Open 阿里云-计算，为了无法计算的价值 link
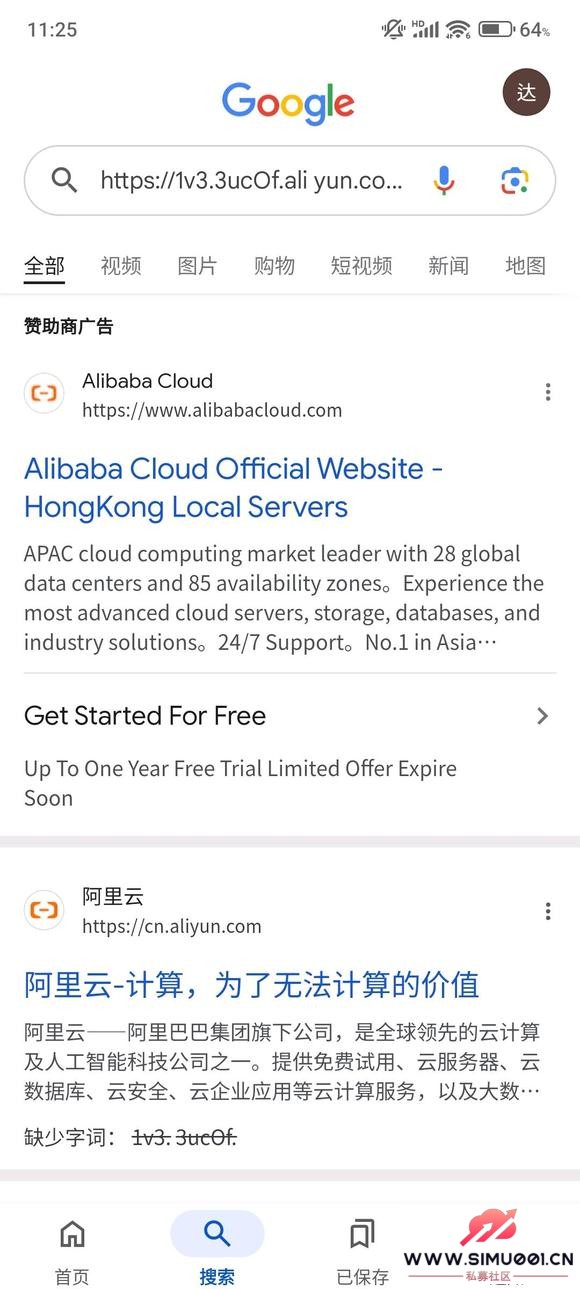 click(251, 984)
